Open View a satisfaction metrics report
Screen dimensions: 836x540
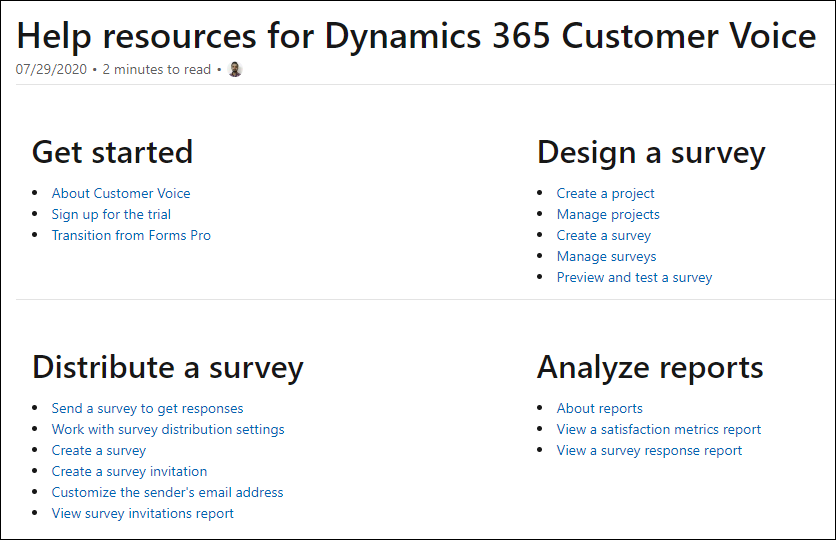[x=658, y=430]
